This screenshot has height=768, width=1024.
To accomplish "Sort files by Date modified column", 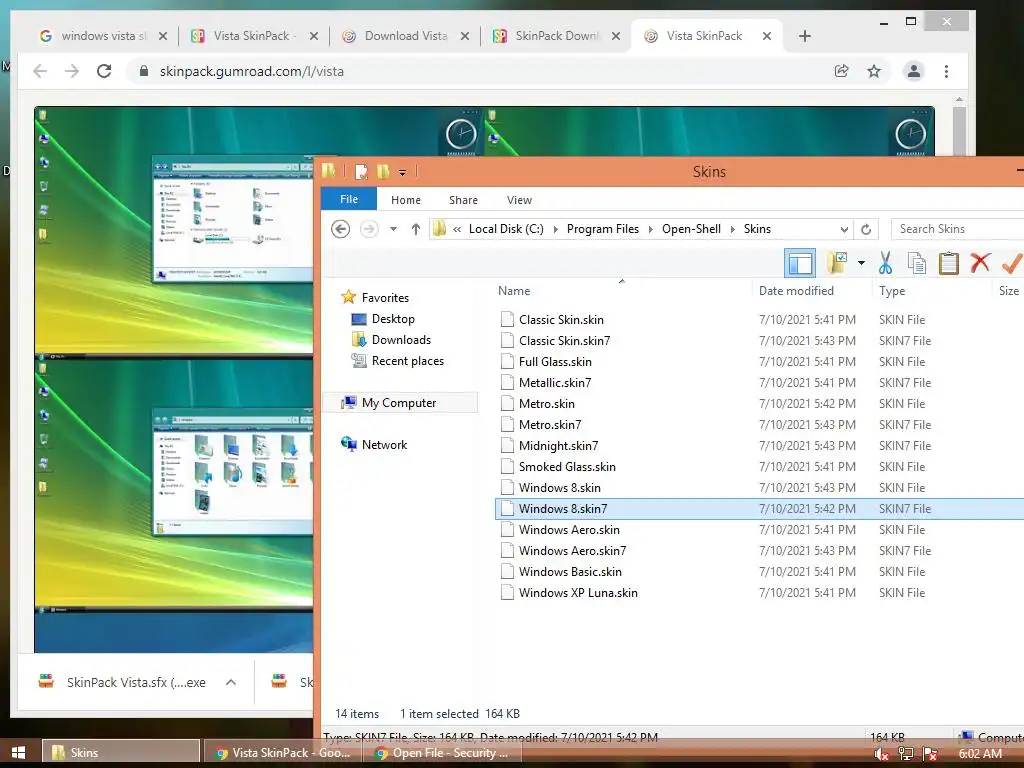I will 796,291.
